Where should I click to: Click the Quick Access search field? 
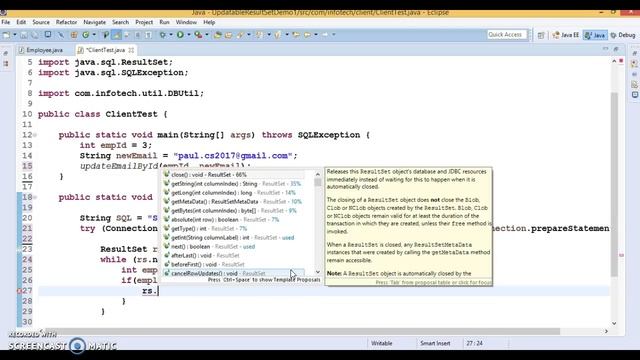tap(507, 35)
